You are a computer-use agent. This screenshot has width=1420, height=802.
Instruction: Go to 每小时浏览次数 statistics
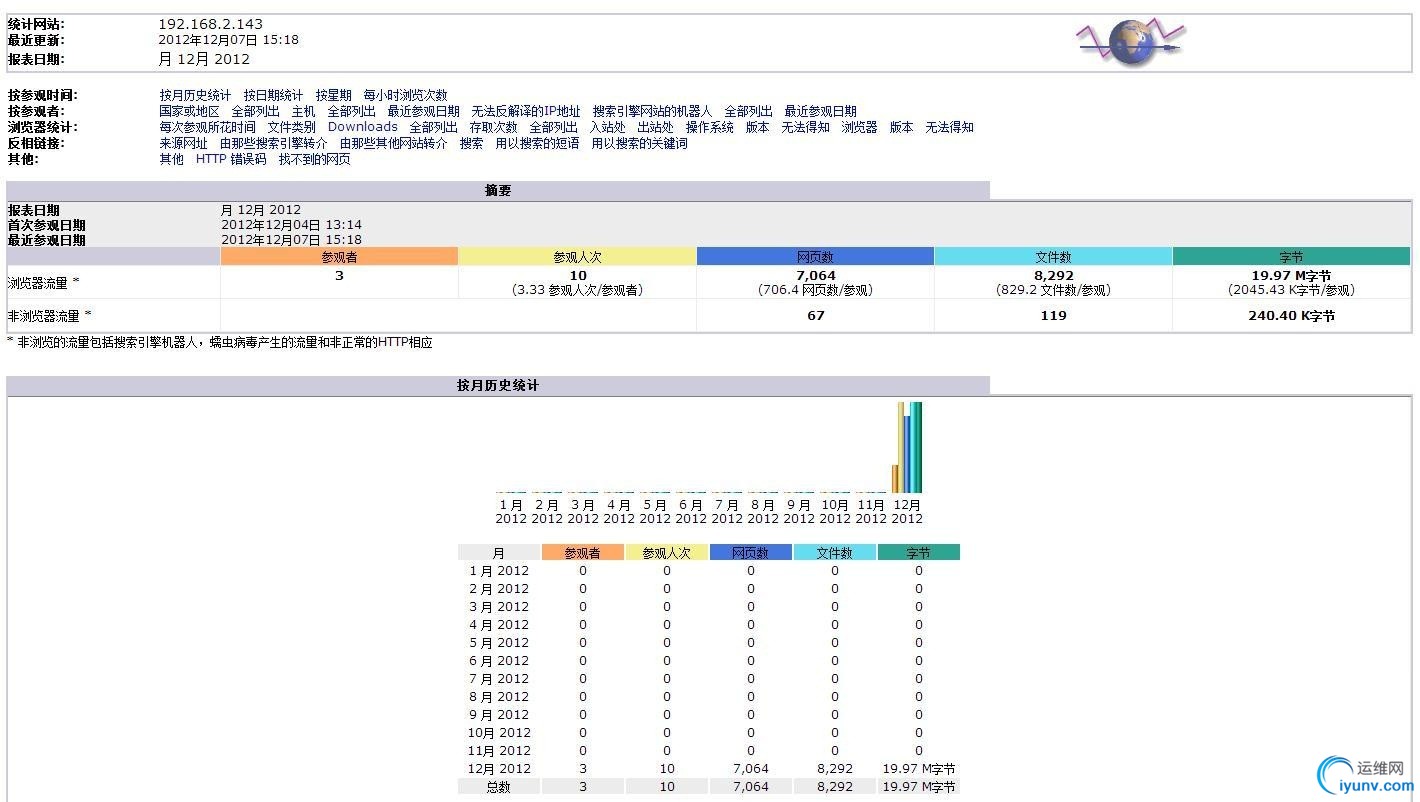point(405,95)
